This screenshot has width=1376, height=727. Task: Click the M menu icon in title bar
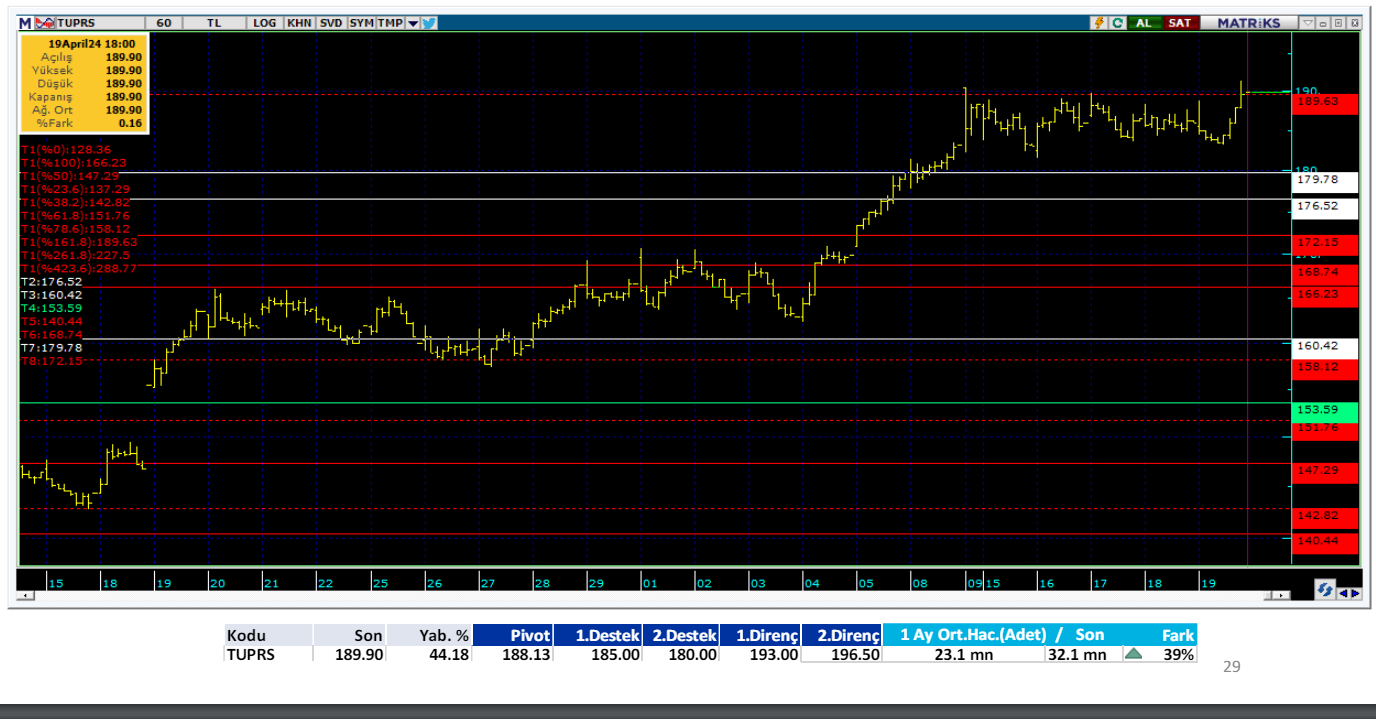25,22
